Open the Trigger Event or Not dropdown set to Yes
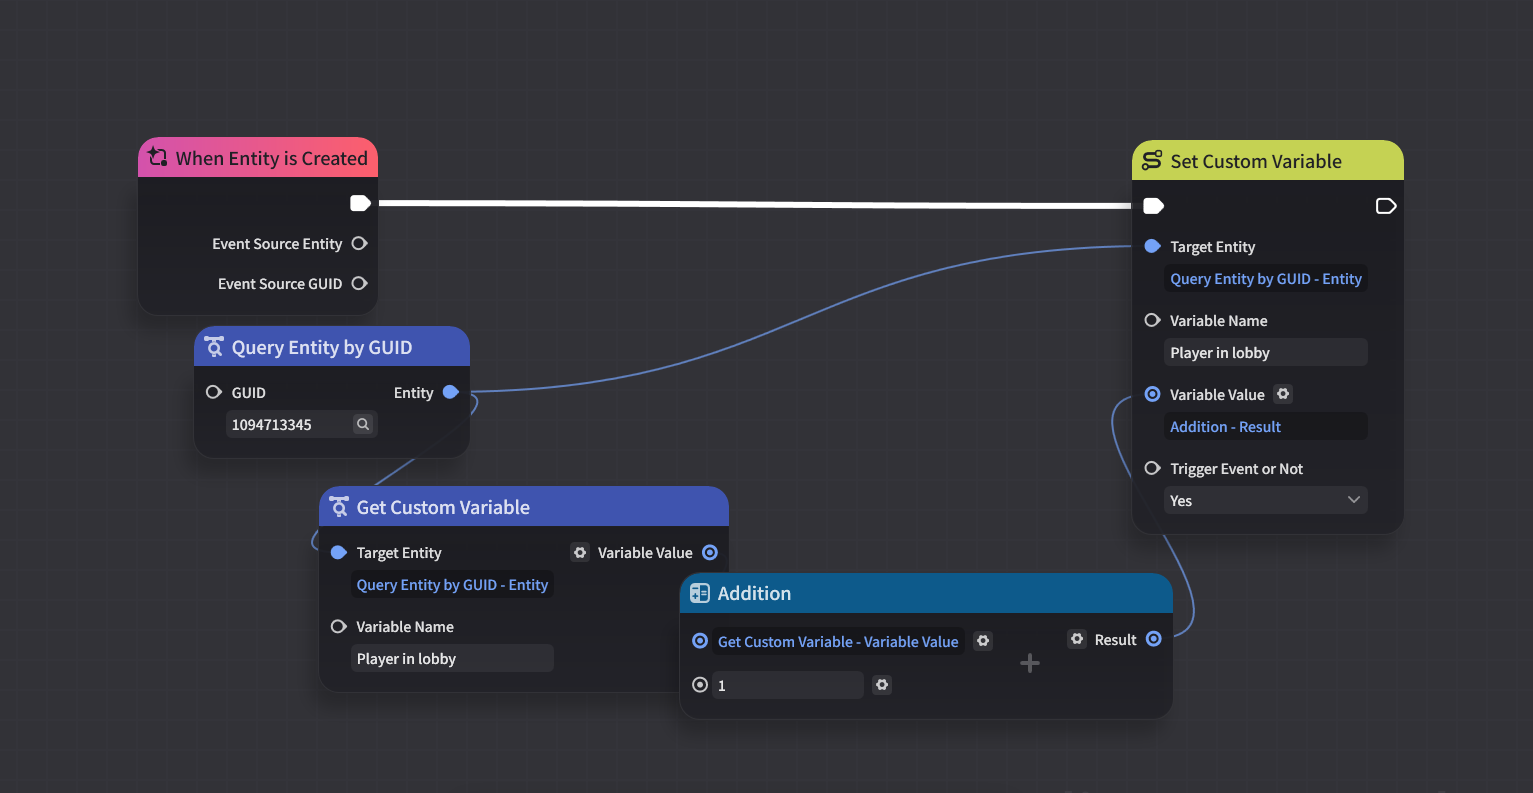1533x793 pixels. click(1266, 500)
